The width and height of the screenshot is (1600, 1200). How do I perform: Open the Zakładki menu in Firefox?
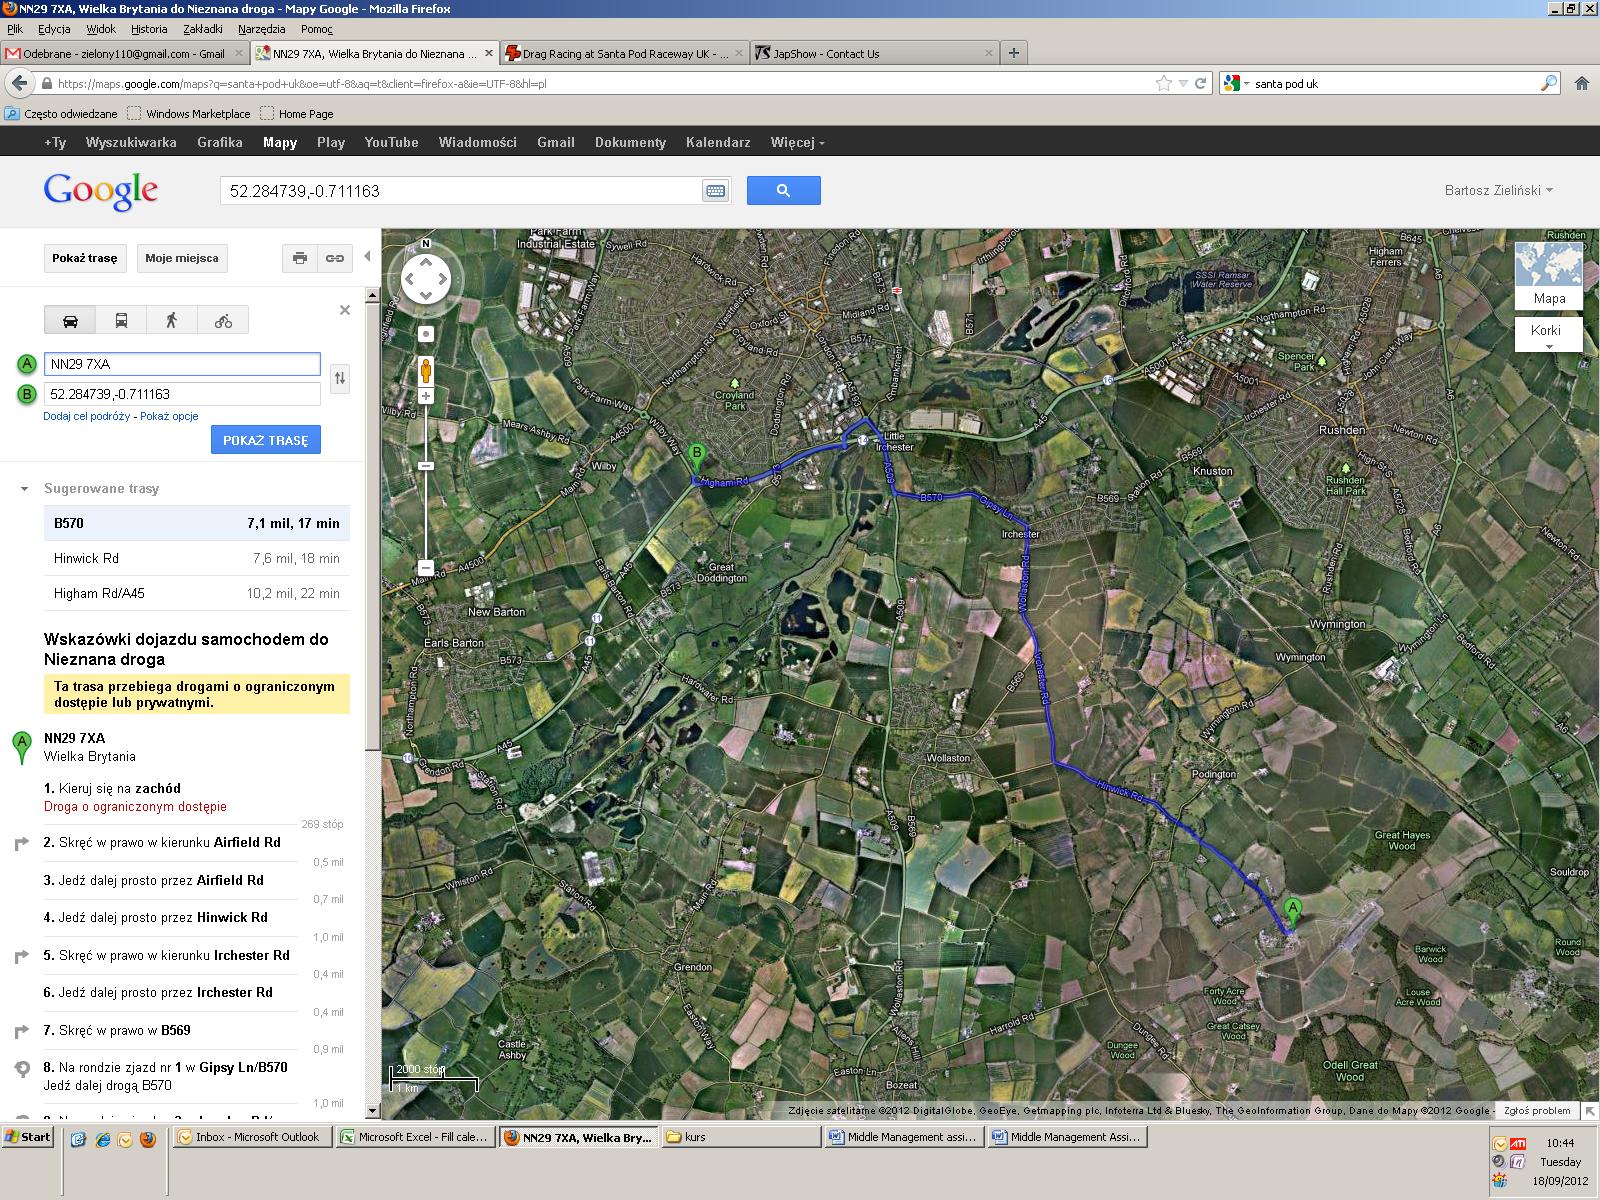[203, 29]
